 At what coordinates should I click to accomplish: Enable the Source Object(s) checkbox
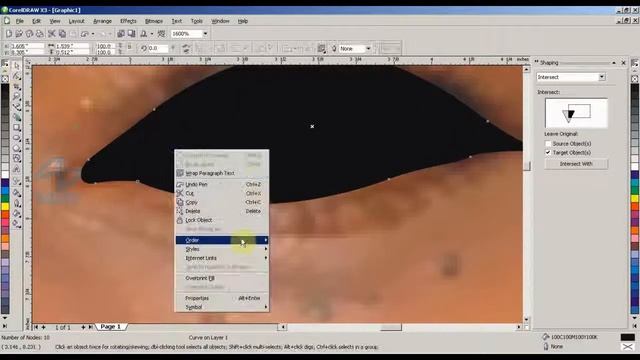(548, 144)
